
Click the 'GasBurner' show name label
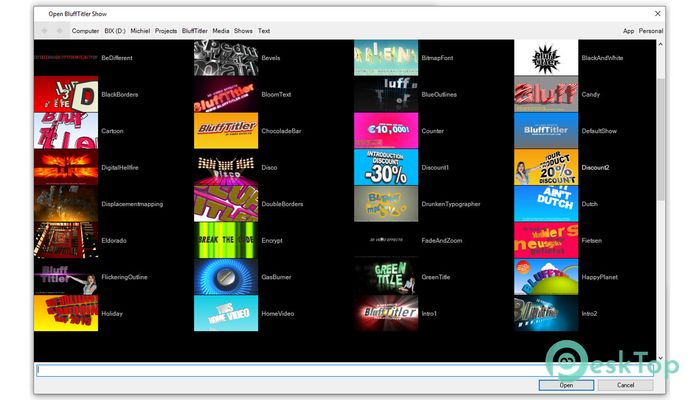tap(276, 277)
